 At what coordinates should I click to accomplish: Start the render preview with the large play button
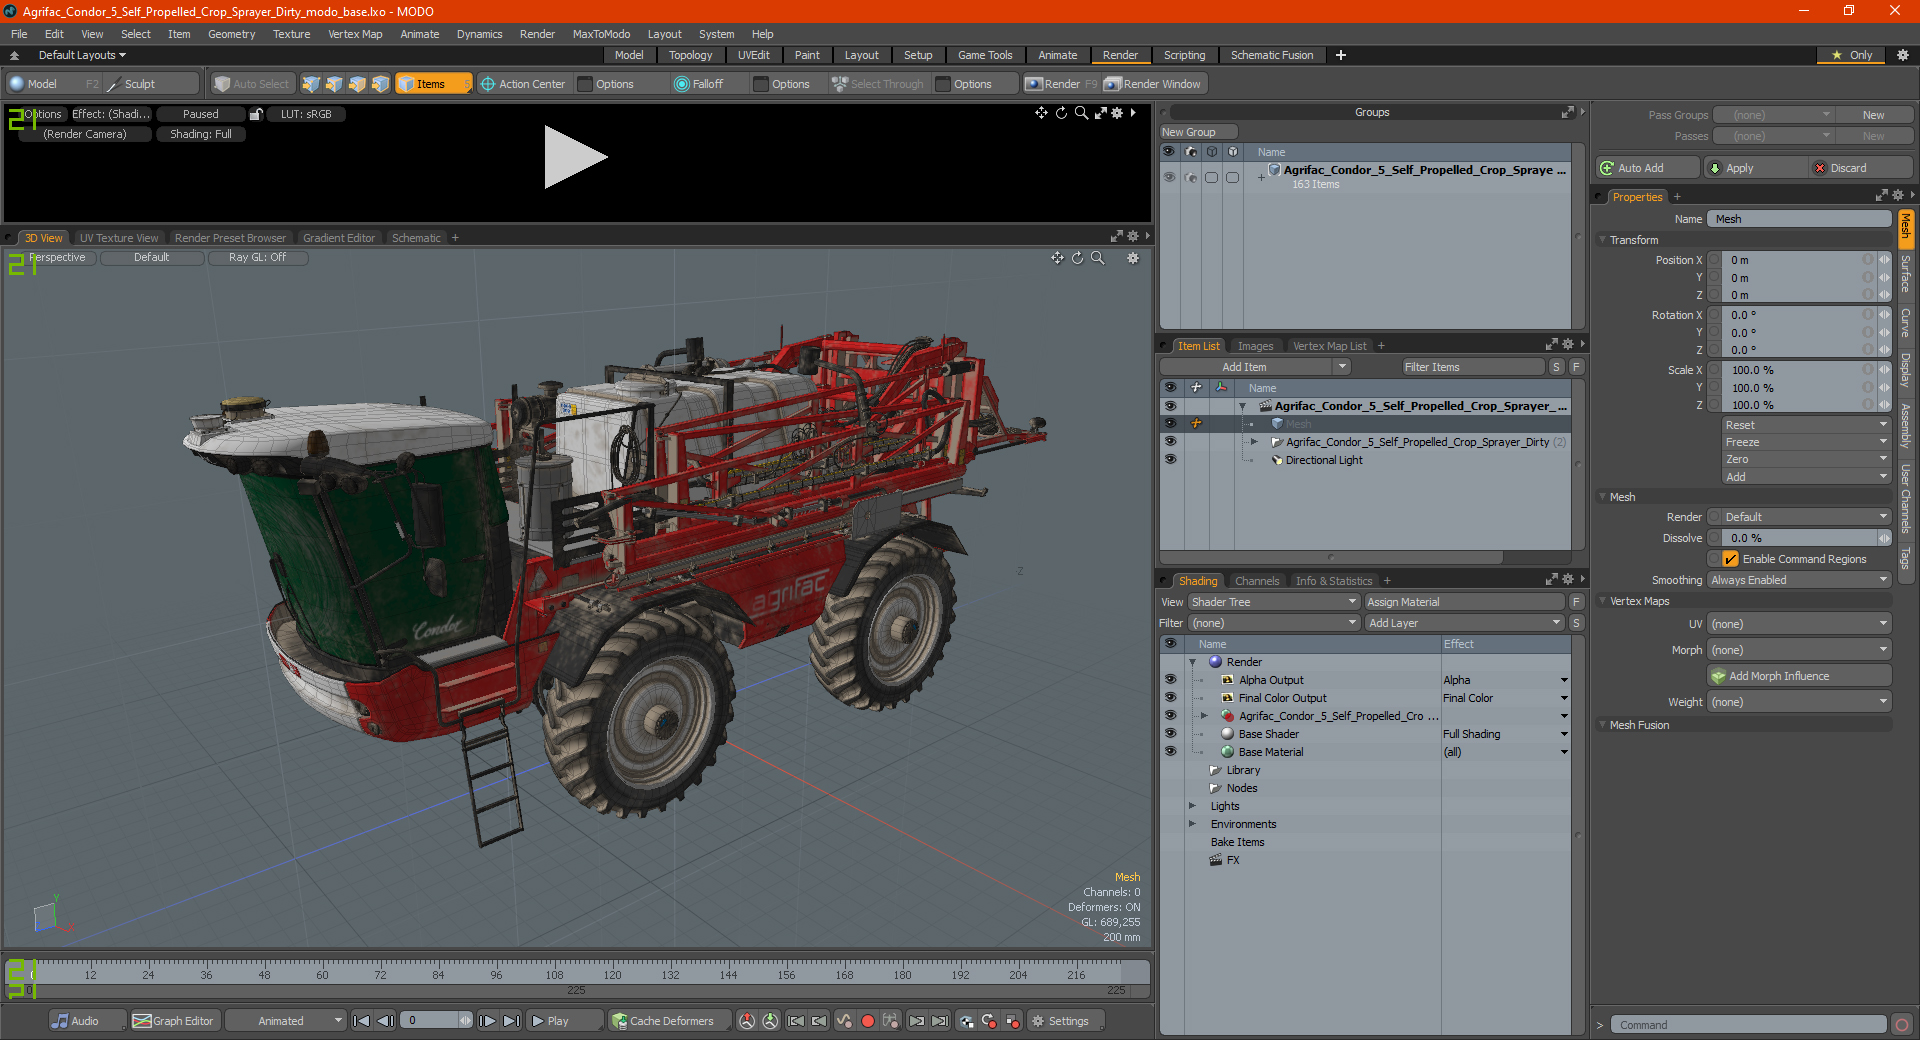(575, 157)
